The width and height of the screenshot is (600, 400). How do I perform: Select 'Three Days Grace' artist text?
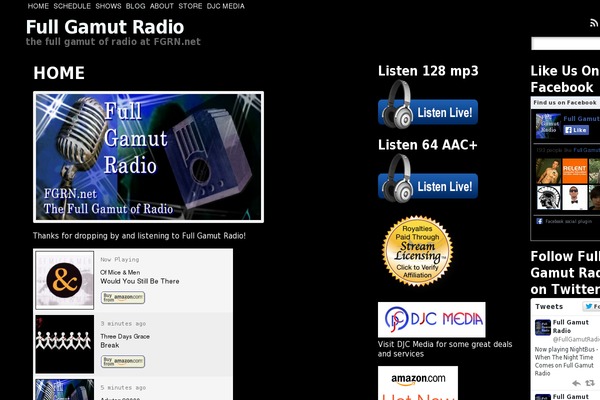coord(125,336)
